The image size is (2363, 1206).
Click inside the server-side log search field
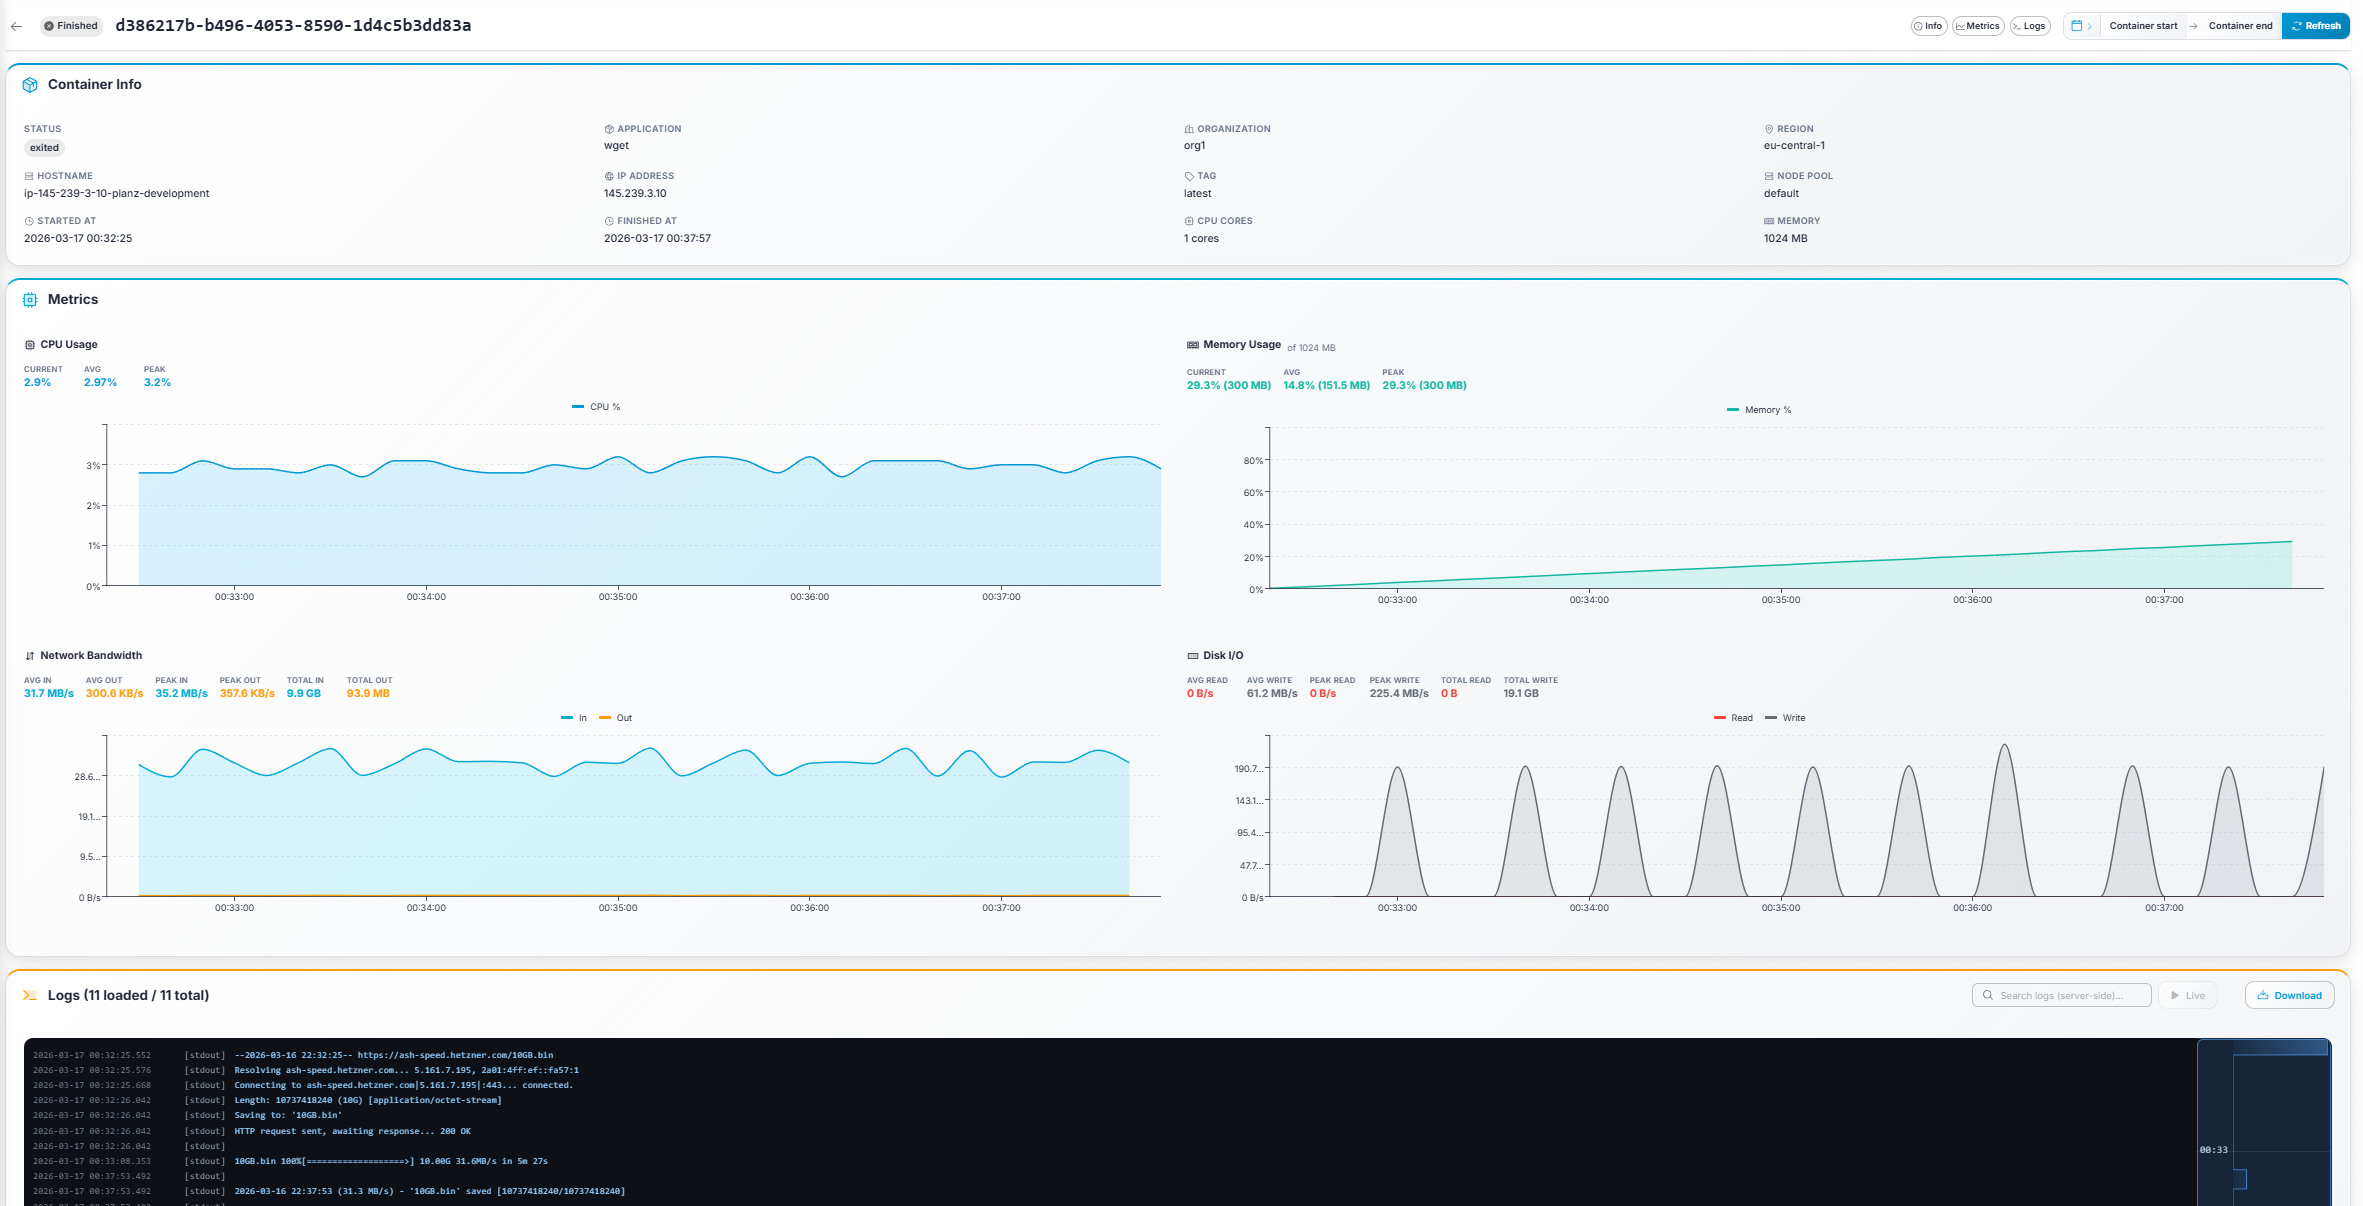(x=2062, y=995)
